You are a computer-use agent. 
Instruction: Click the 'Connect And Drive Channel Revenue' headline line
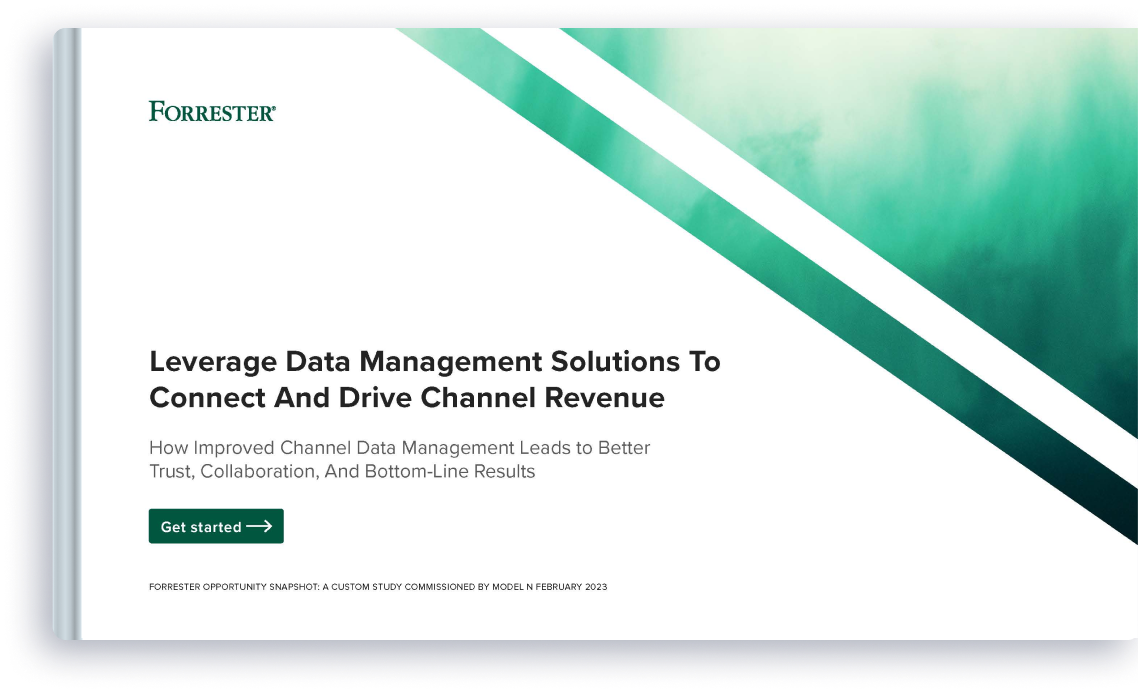pyautogui.click(x=406, y=398)
